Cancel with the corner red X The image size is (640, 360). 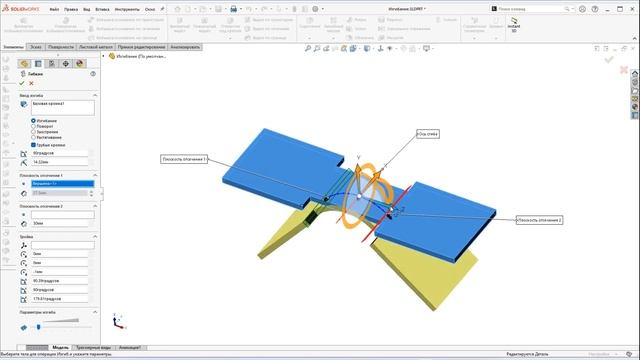click(x=624, y=70)
